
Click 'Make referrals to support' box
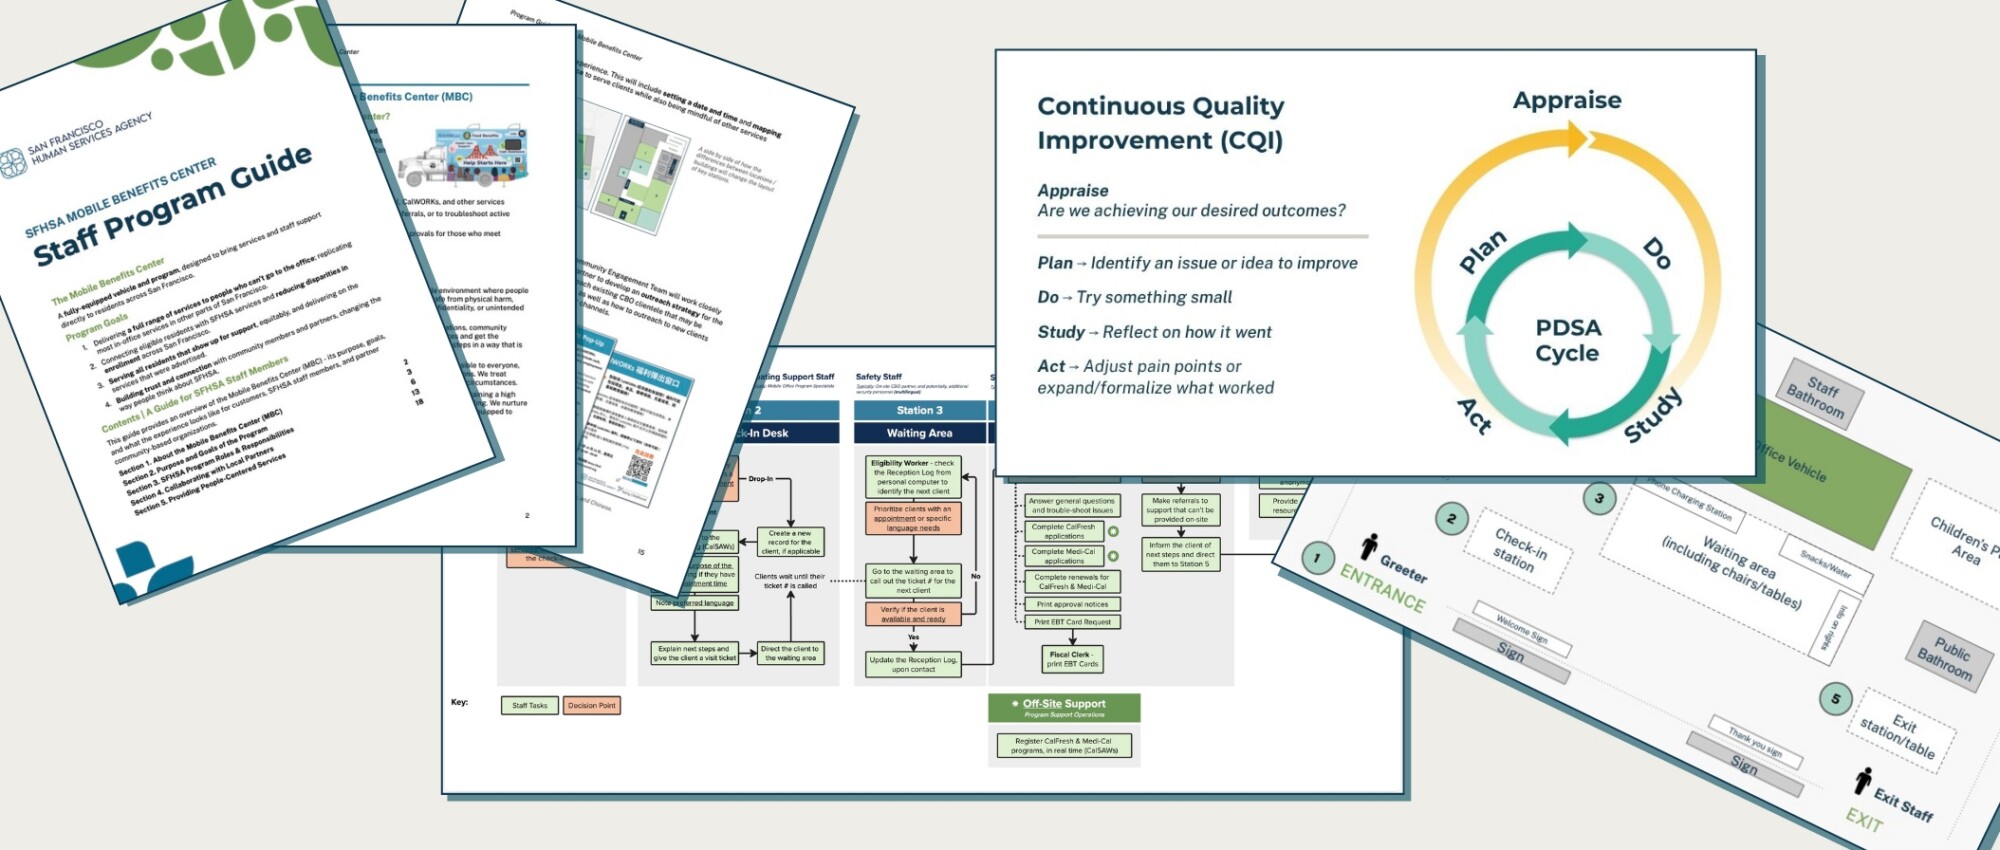coord(1181,510)
